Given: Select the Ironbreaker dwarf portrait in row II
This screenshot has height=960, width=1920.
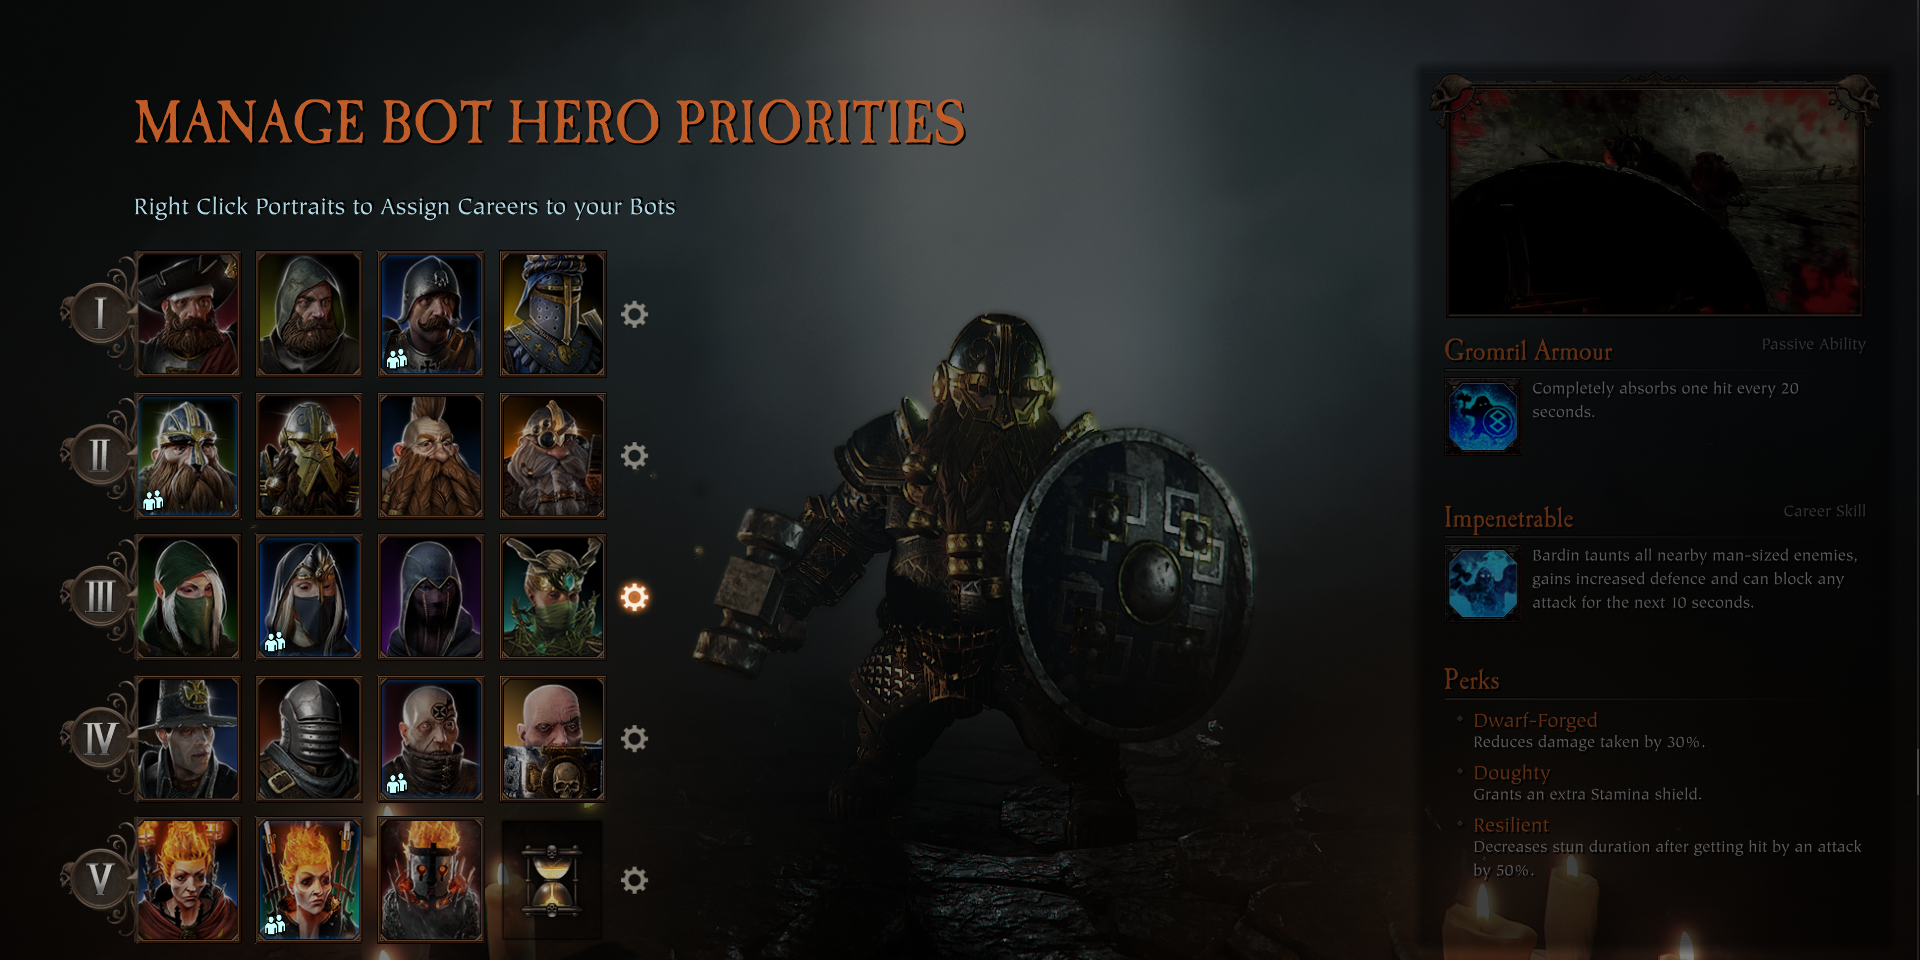Looking at the screenshot, I should (309, 456).
